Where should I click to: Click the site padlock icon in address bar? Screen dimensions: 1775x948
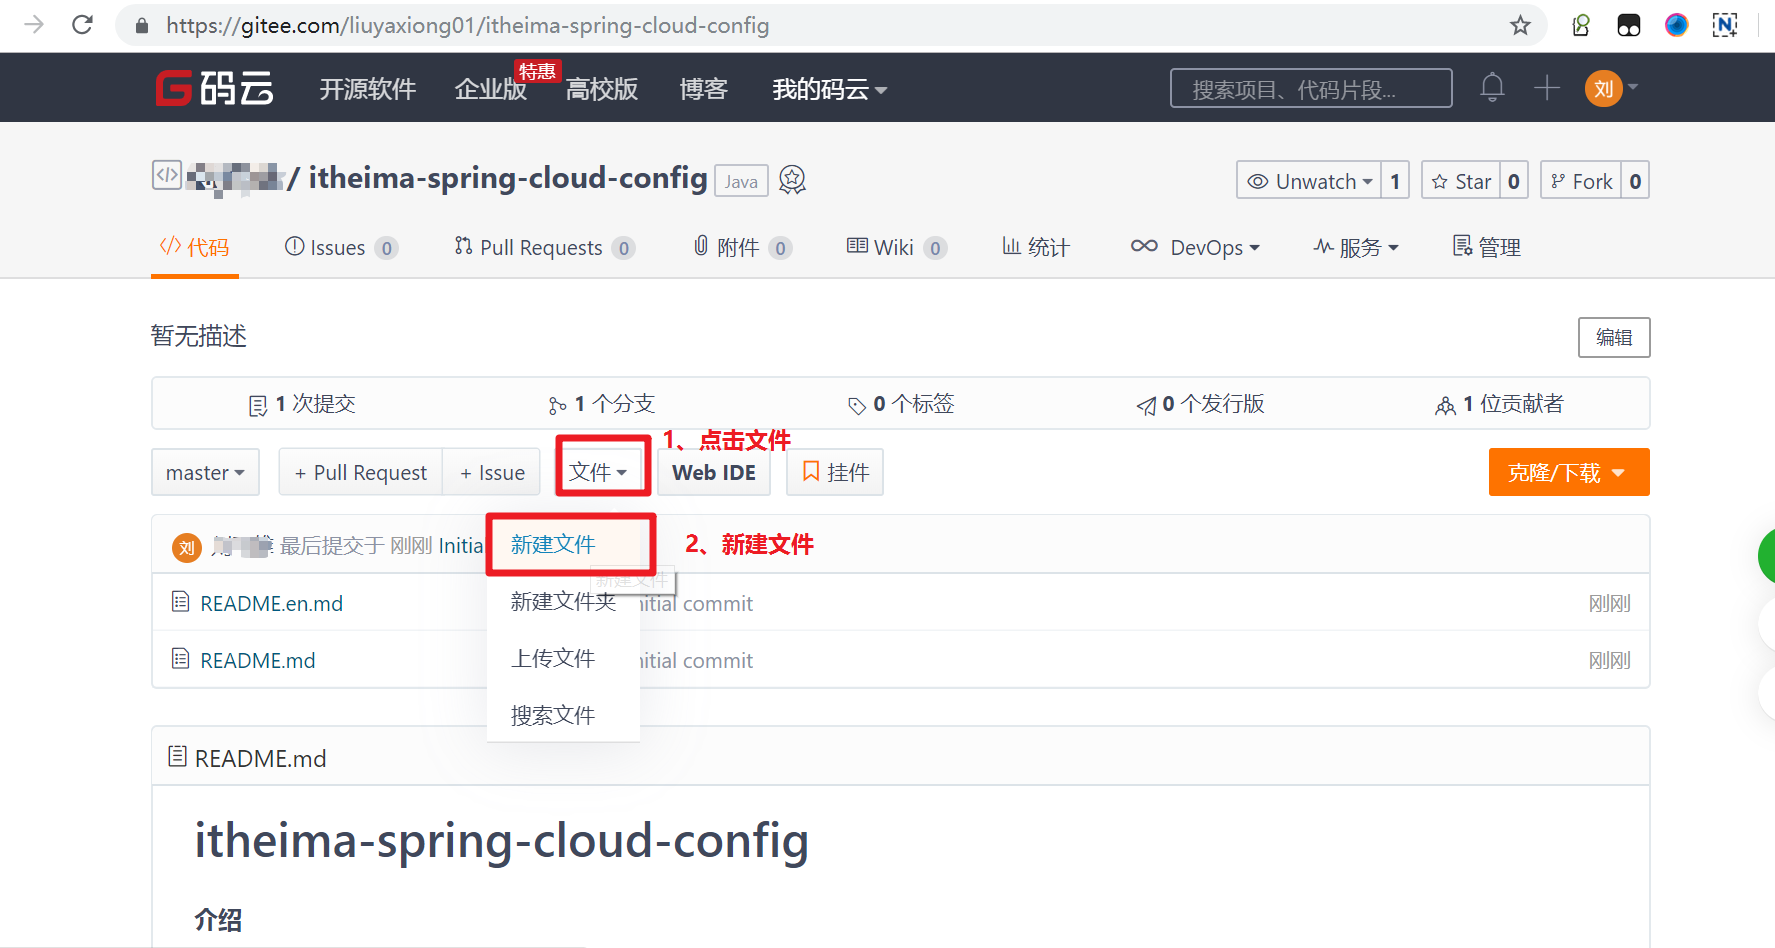(142, 26)
